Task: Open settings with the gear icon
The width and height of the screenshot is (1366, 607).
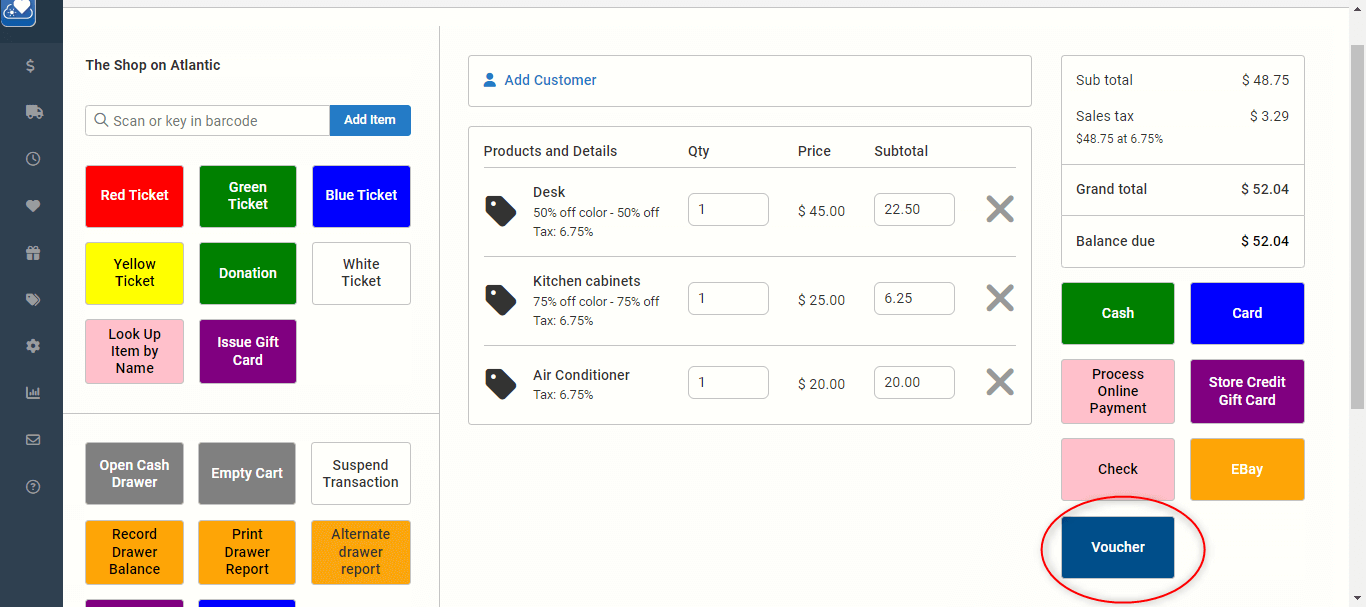Action: click(x=32, y=346)
